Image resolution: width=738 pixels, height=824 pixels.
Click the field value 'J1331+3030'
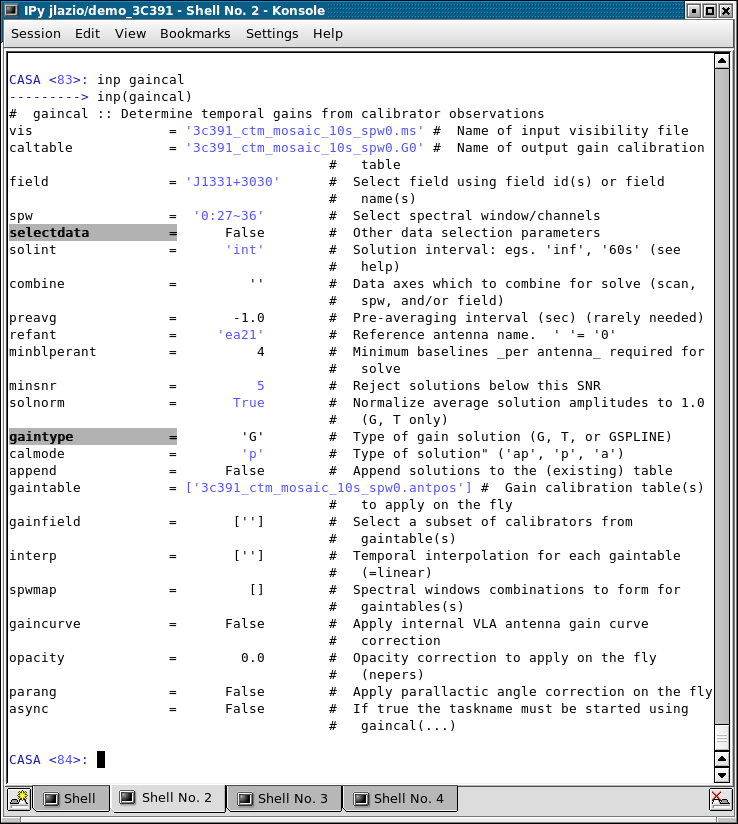[x=232, y=182]
